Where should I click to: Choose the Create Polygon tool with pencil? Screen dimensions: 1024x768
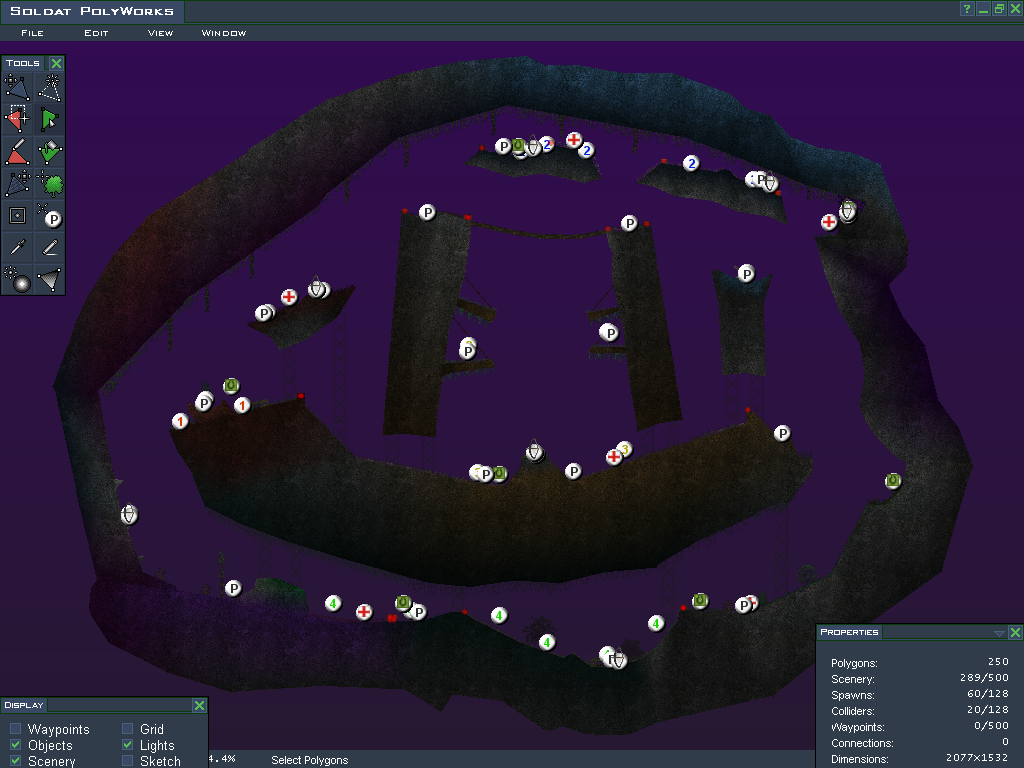(x=18, y=152)
